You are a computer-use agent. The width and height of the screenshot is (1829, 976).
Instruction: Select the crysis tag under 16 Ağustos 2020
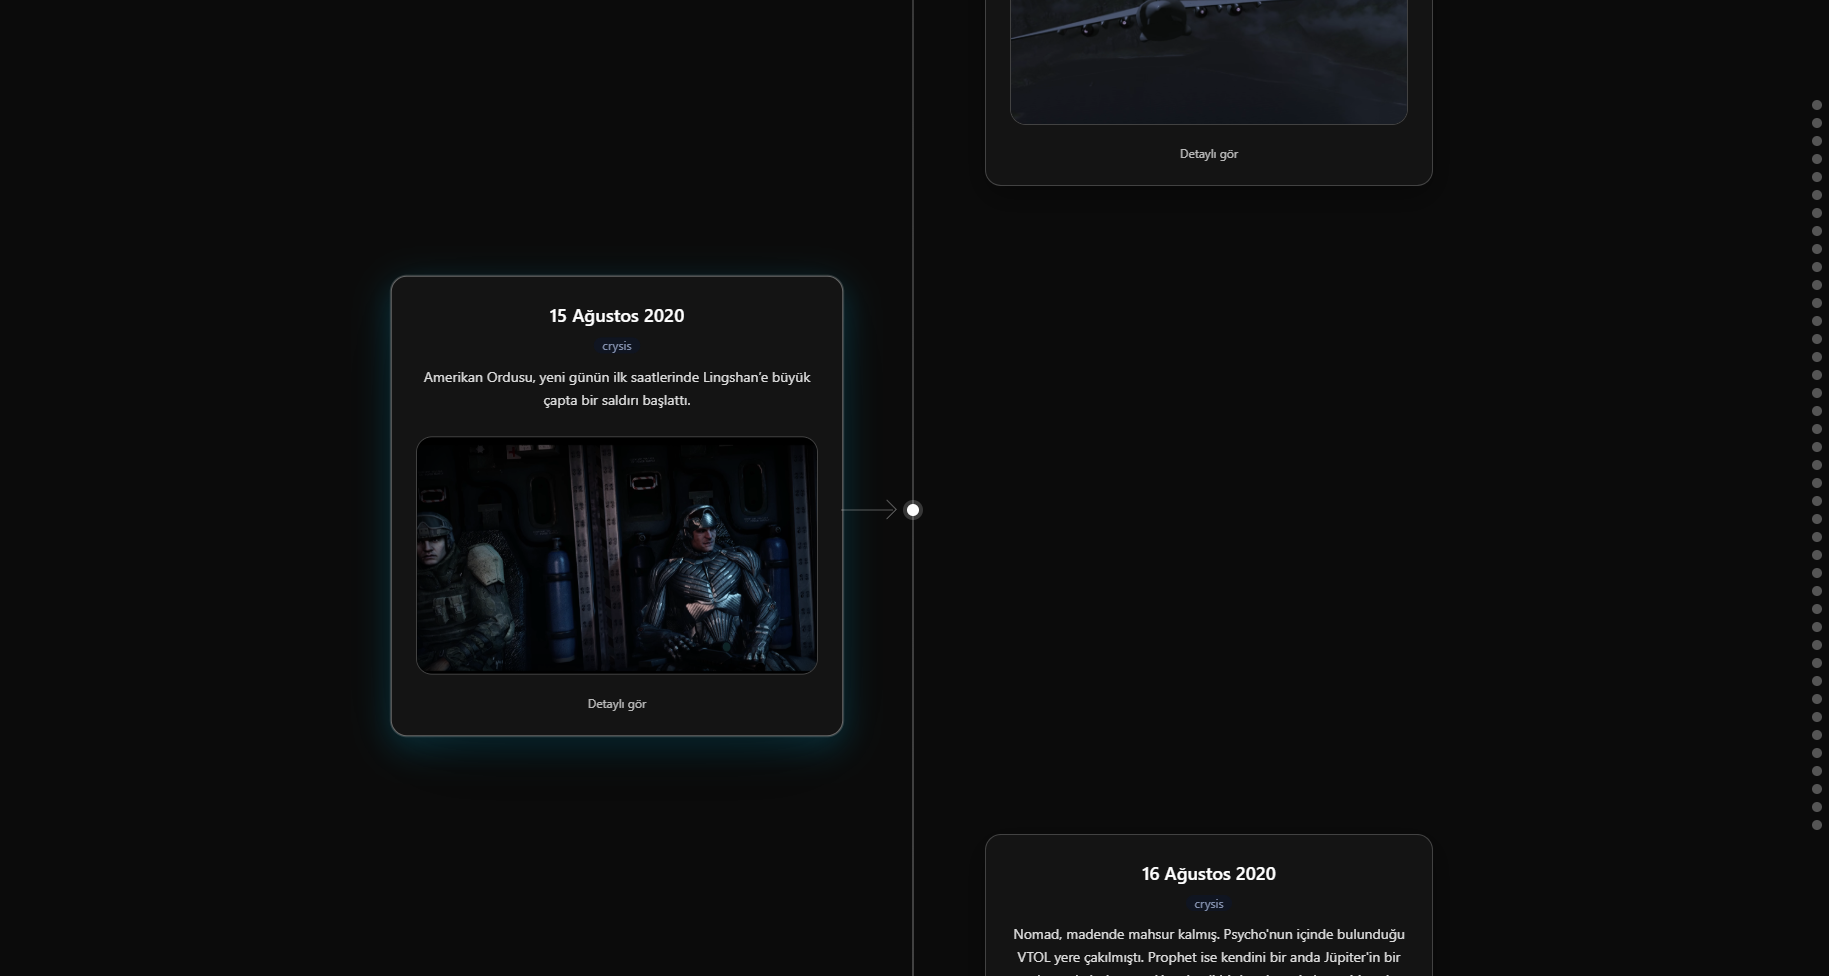[x=1208, y=904]
